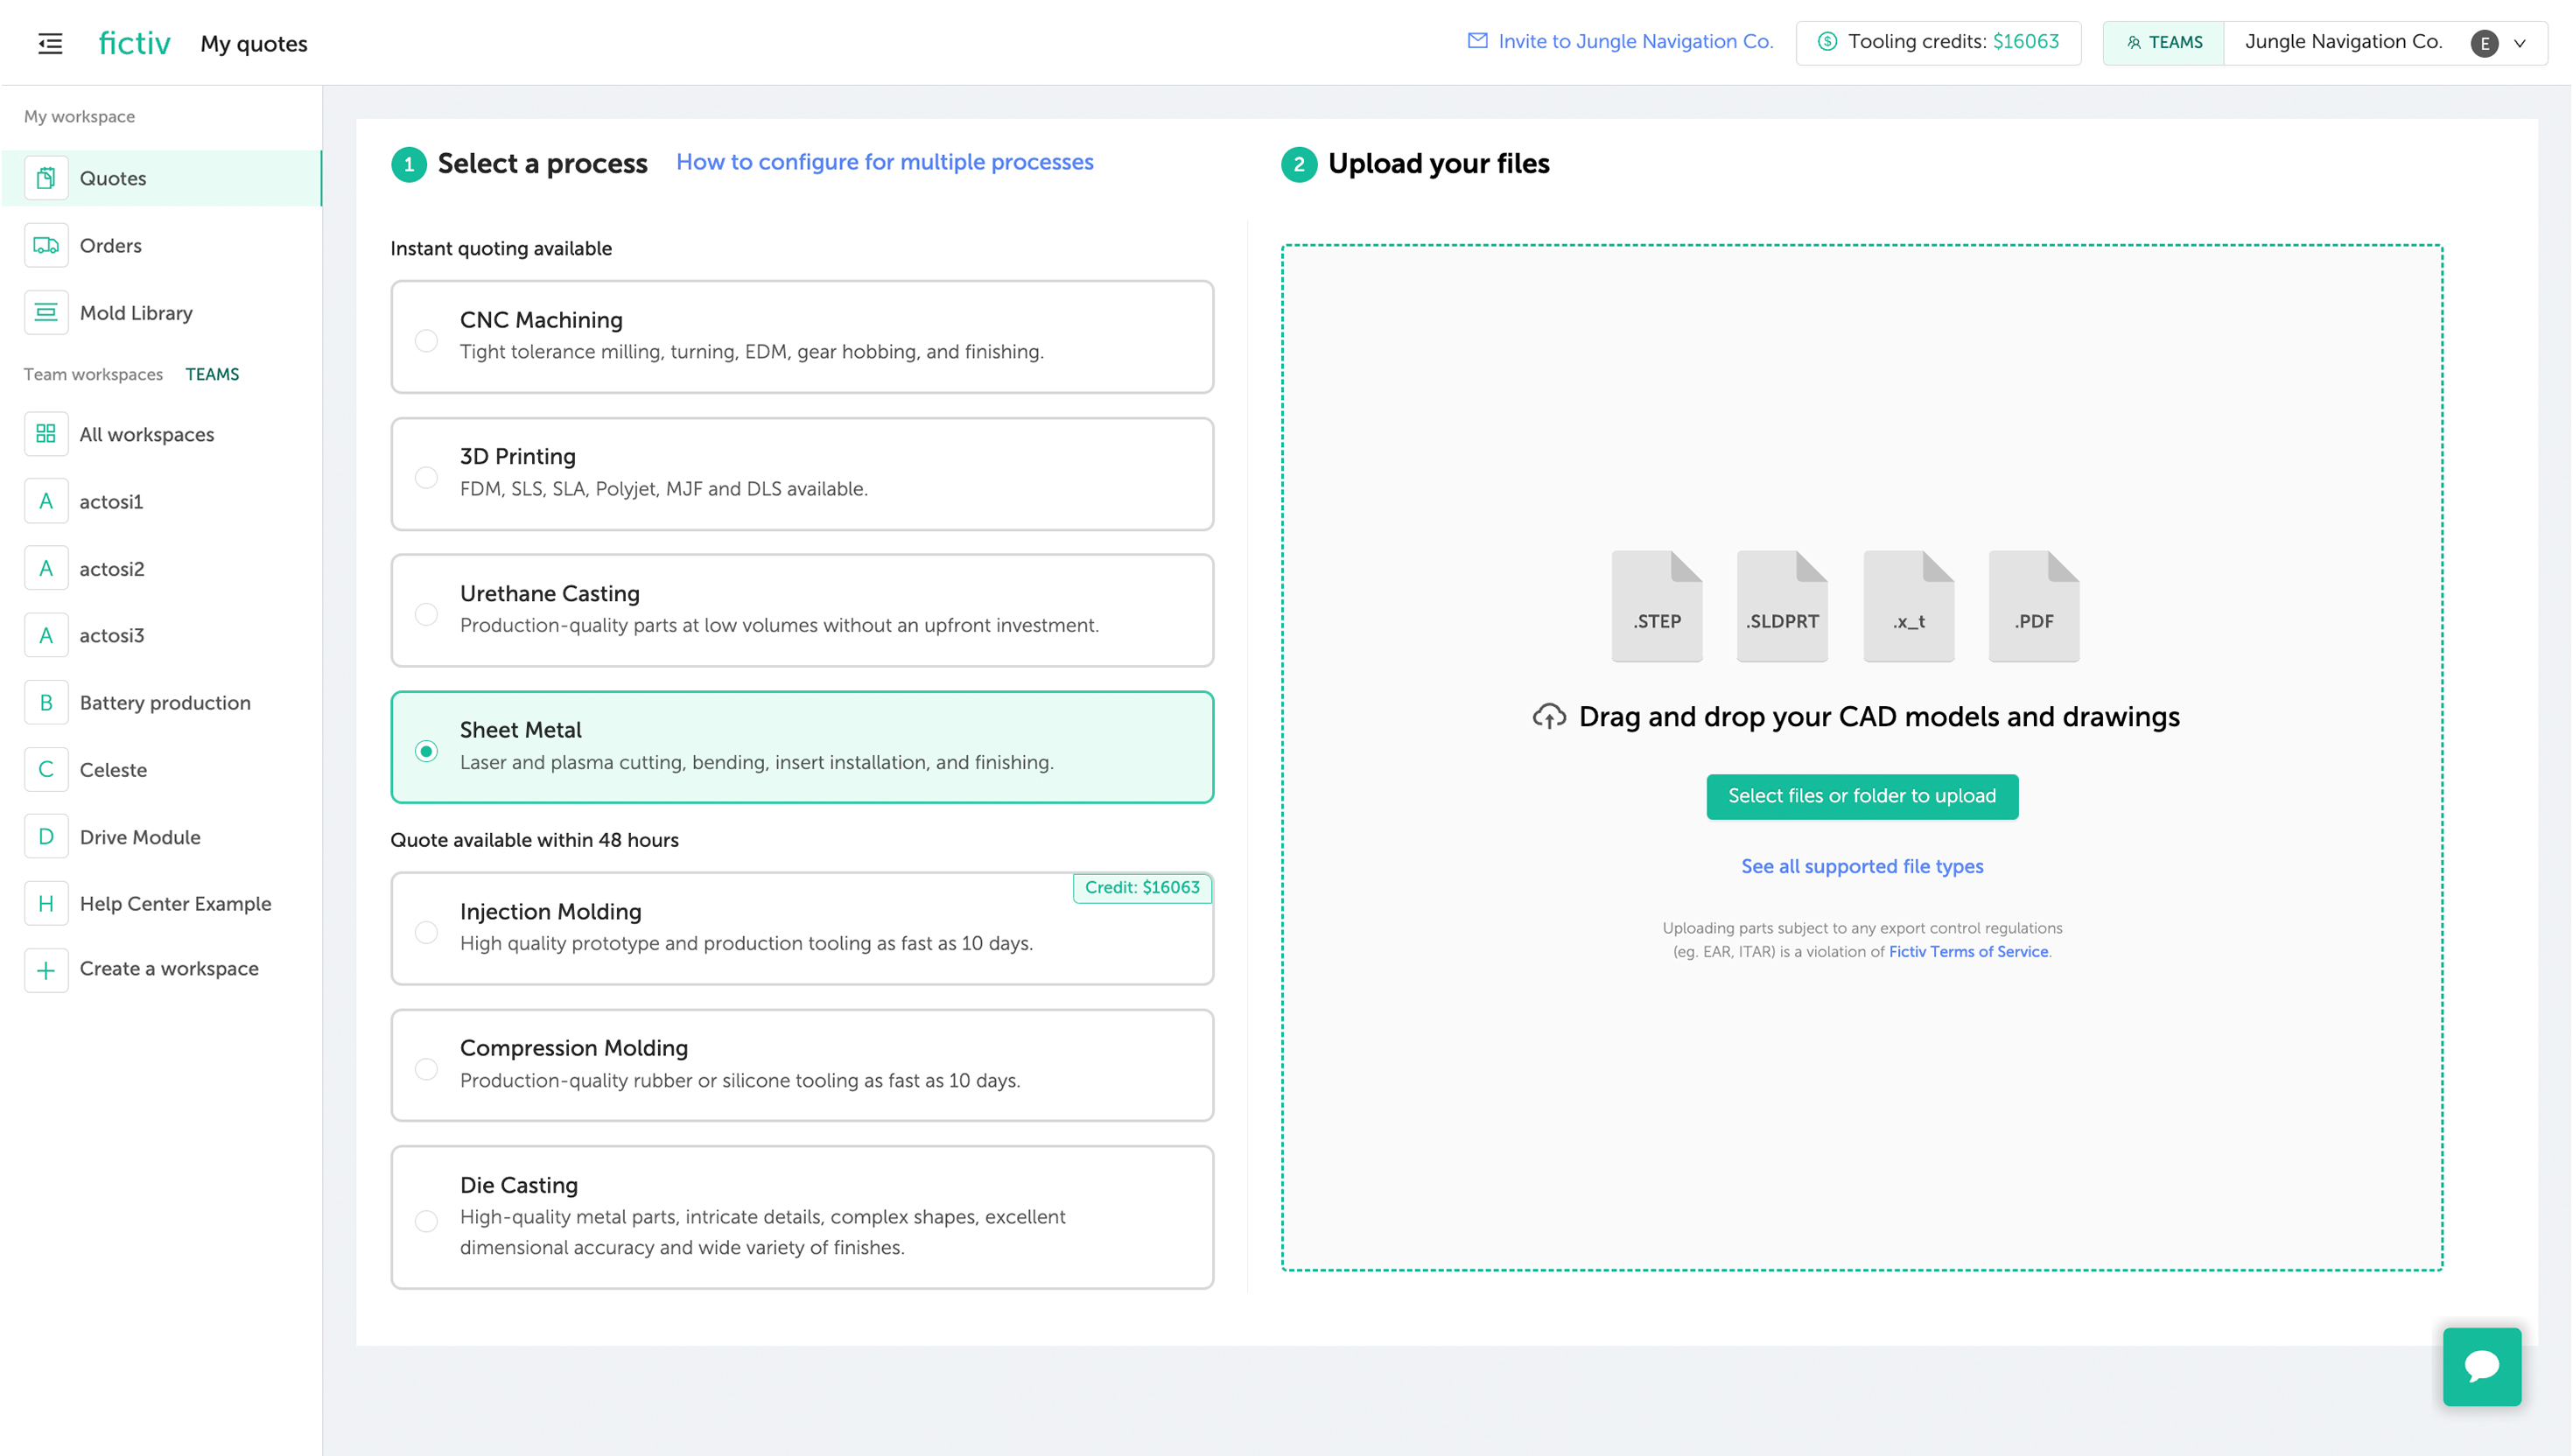2573x1456 pixels.
Task: Click Select files or folder to upload
Action: tap(1861, 796)
